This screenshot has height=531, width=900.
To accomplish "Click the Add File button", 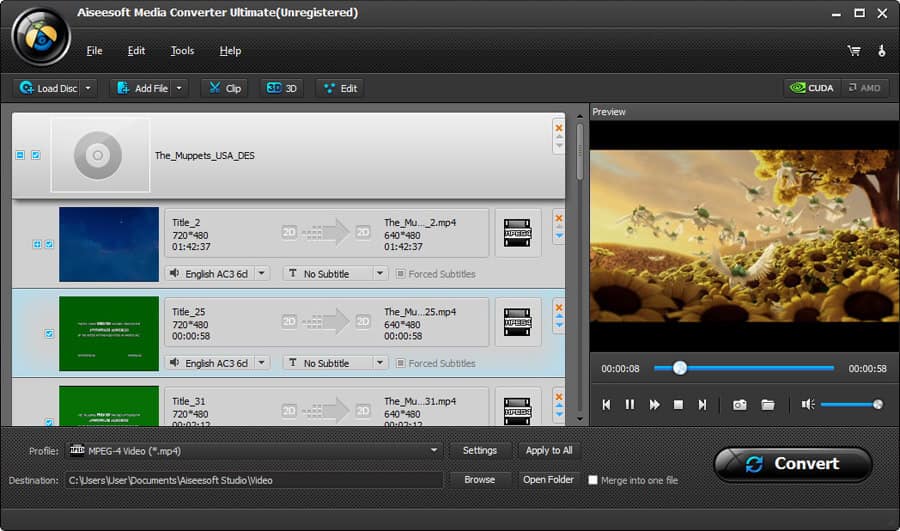I will coord(142,88).
